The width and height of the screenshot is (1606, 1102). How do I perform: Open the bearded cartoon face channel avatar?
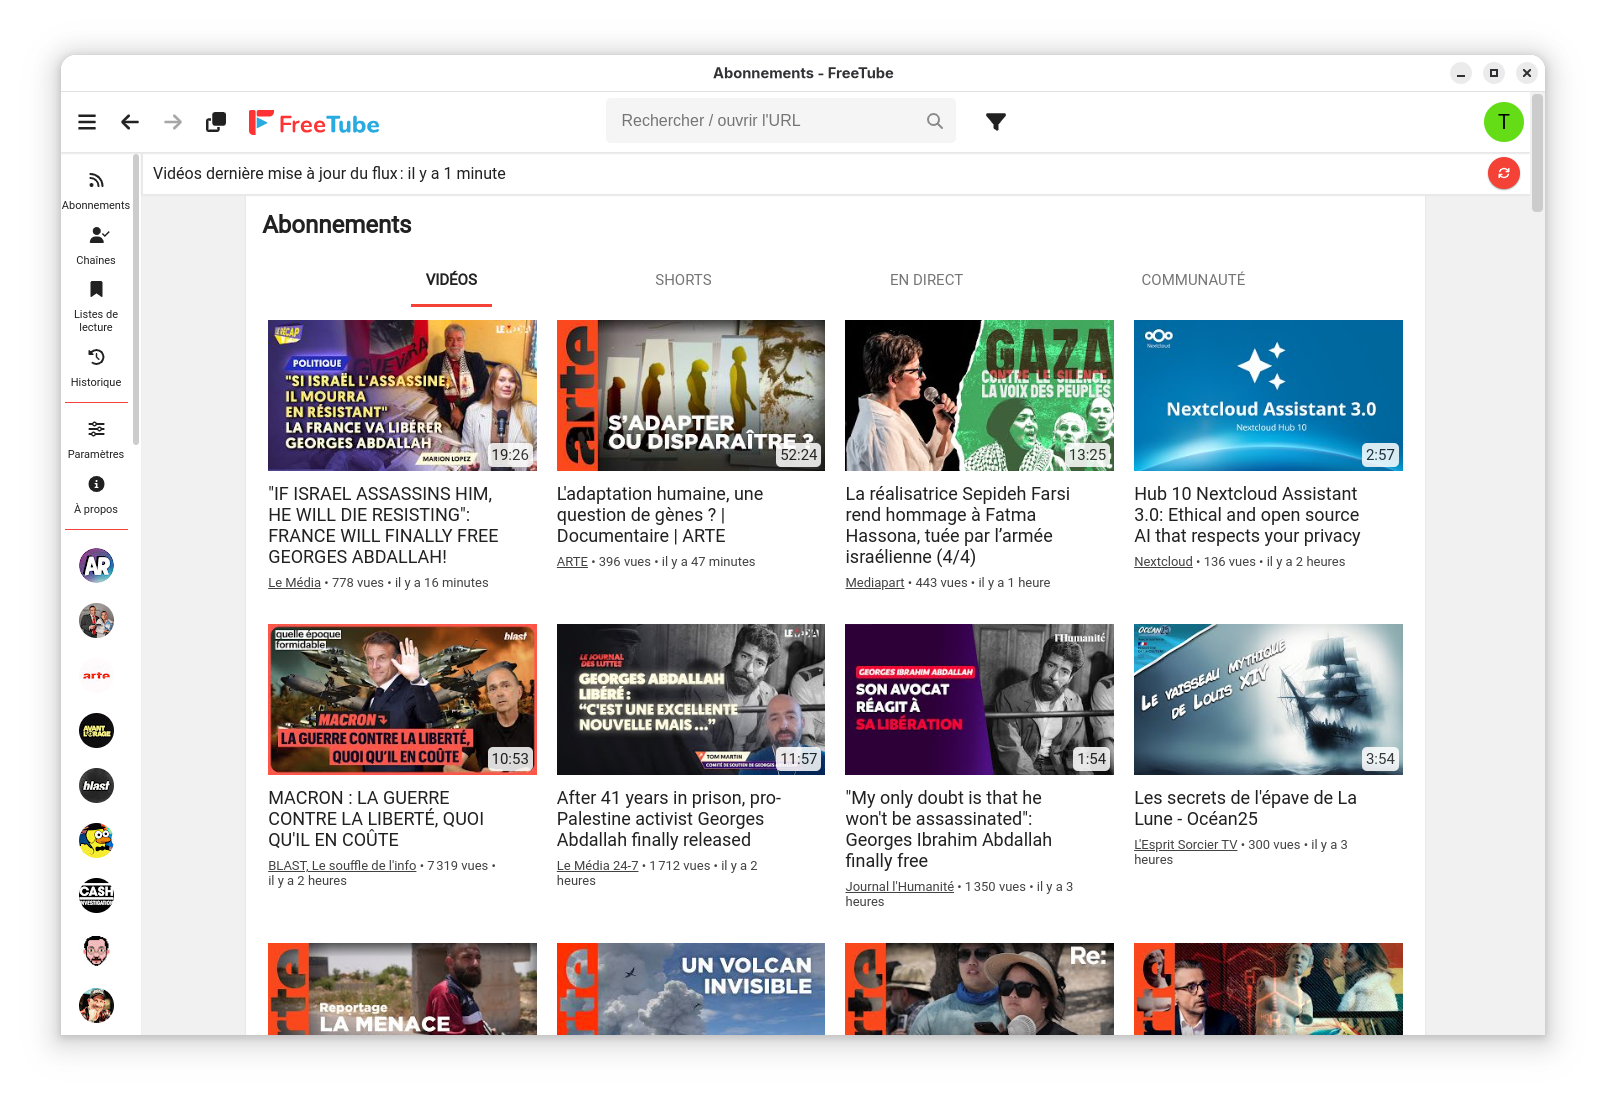click(x=97, y=950)
